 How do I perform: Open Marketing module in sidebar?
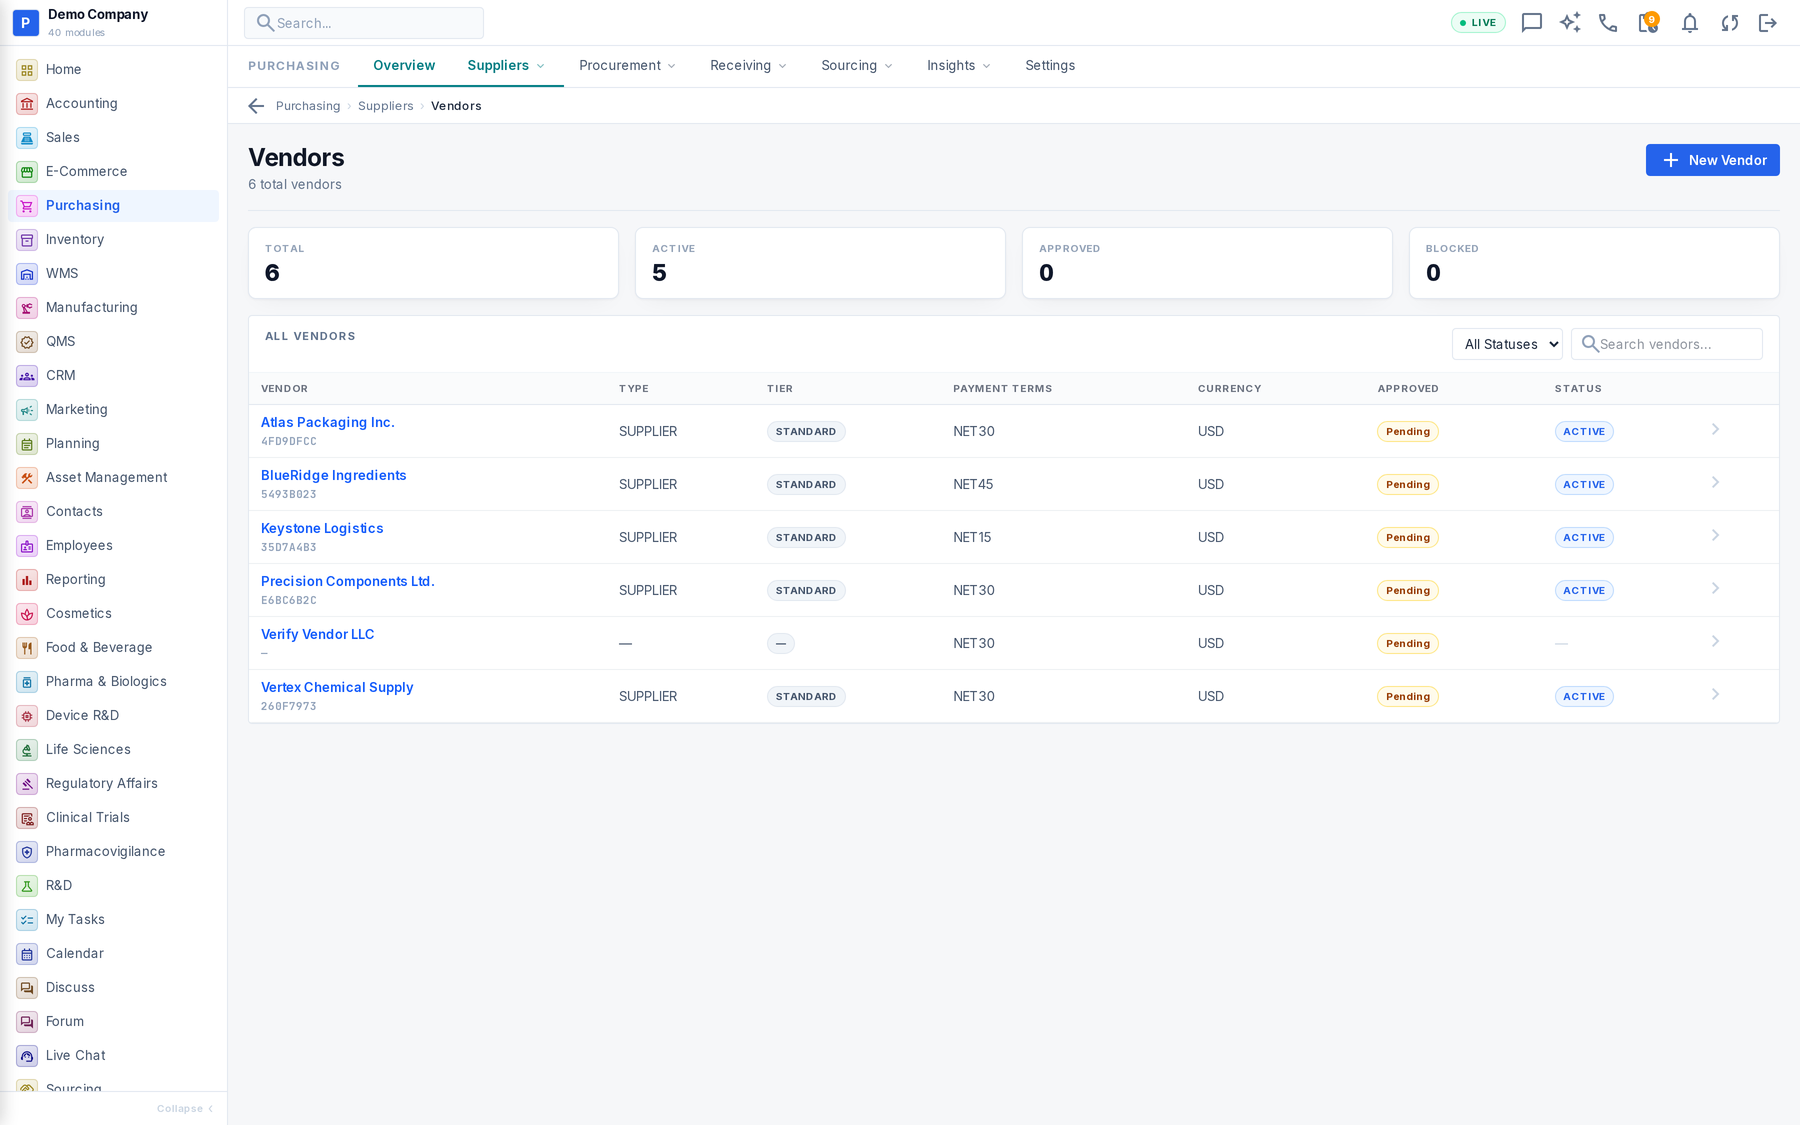[x=113, y=409]
